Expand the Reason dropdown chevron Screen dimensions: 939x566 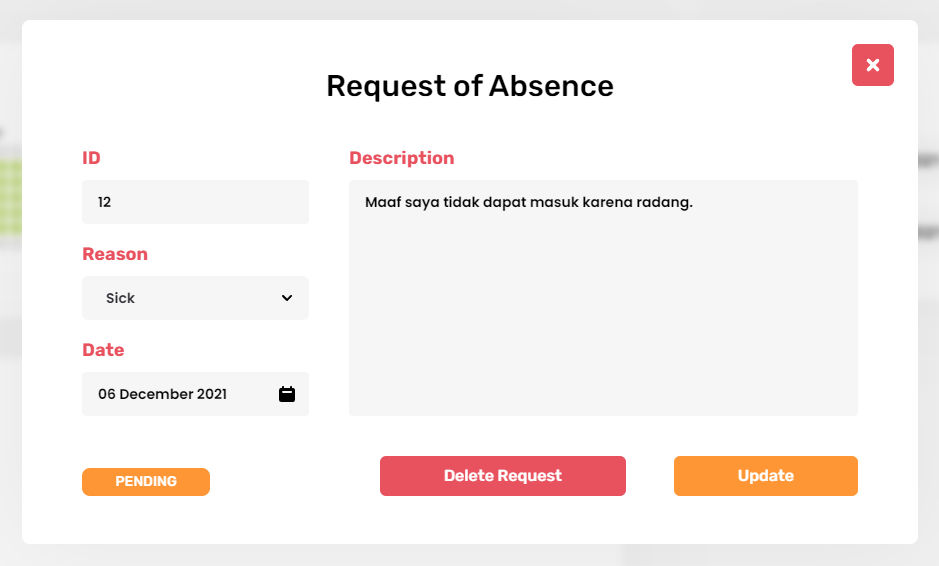[x=287, y=298]
